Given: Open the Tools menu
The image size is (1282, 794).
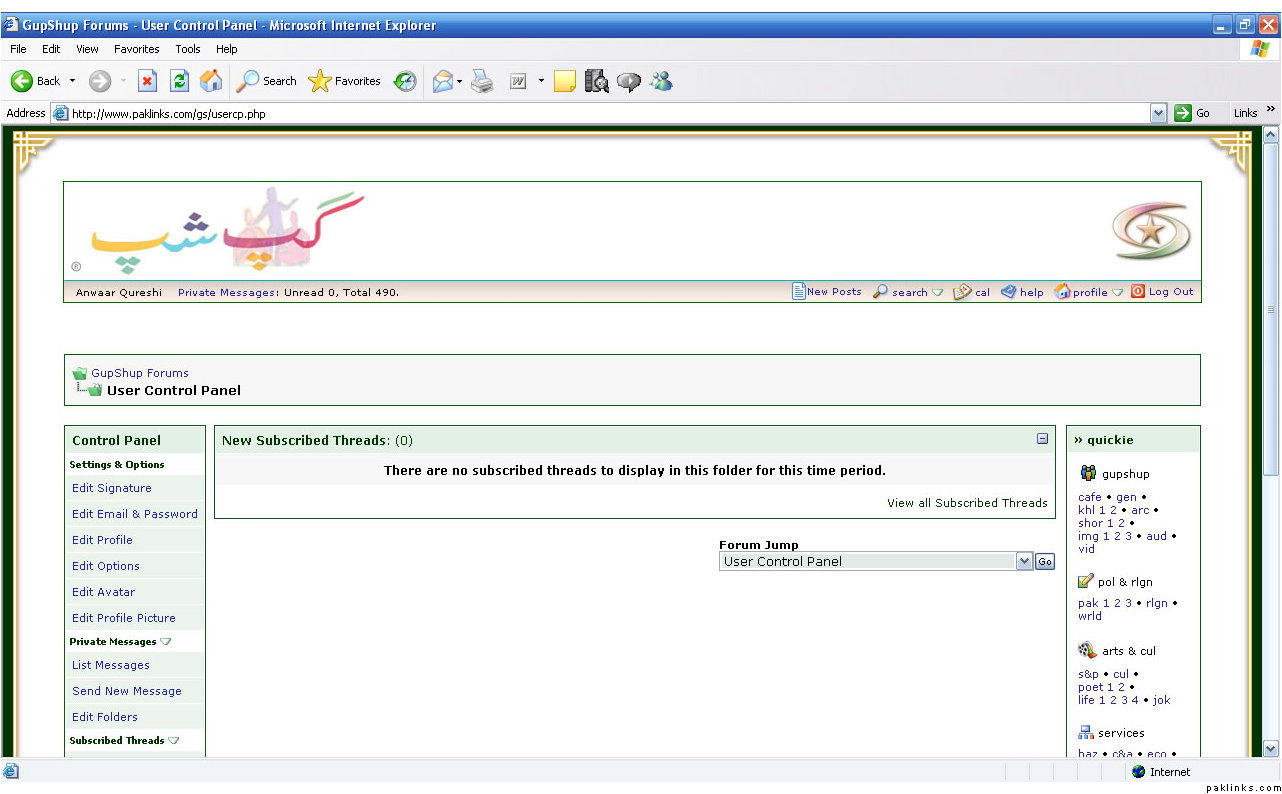Looking at the screenshot, I should [x=188, y=49].
